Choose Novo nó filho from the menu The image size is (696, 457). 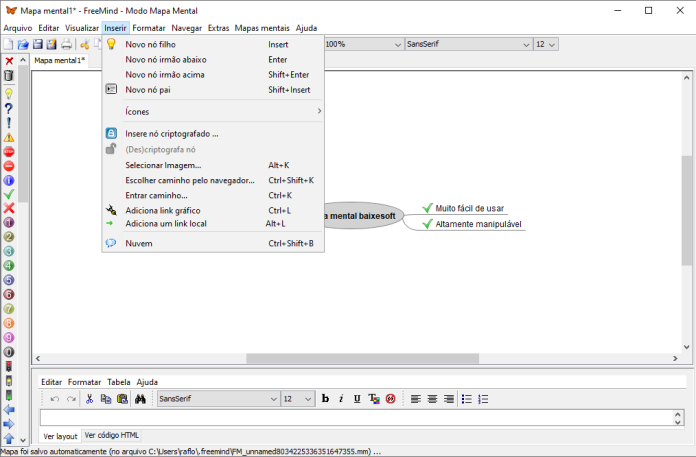(x=213, y=44)
